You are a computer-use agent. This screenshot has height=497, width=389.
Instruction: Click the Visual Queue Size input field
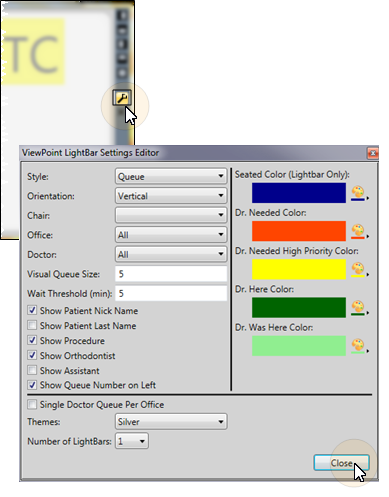tap(171, 274)
